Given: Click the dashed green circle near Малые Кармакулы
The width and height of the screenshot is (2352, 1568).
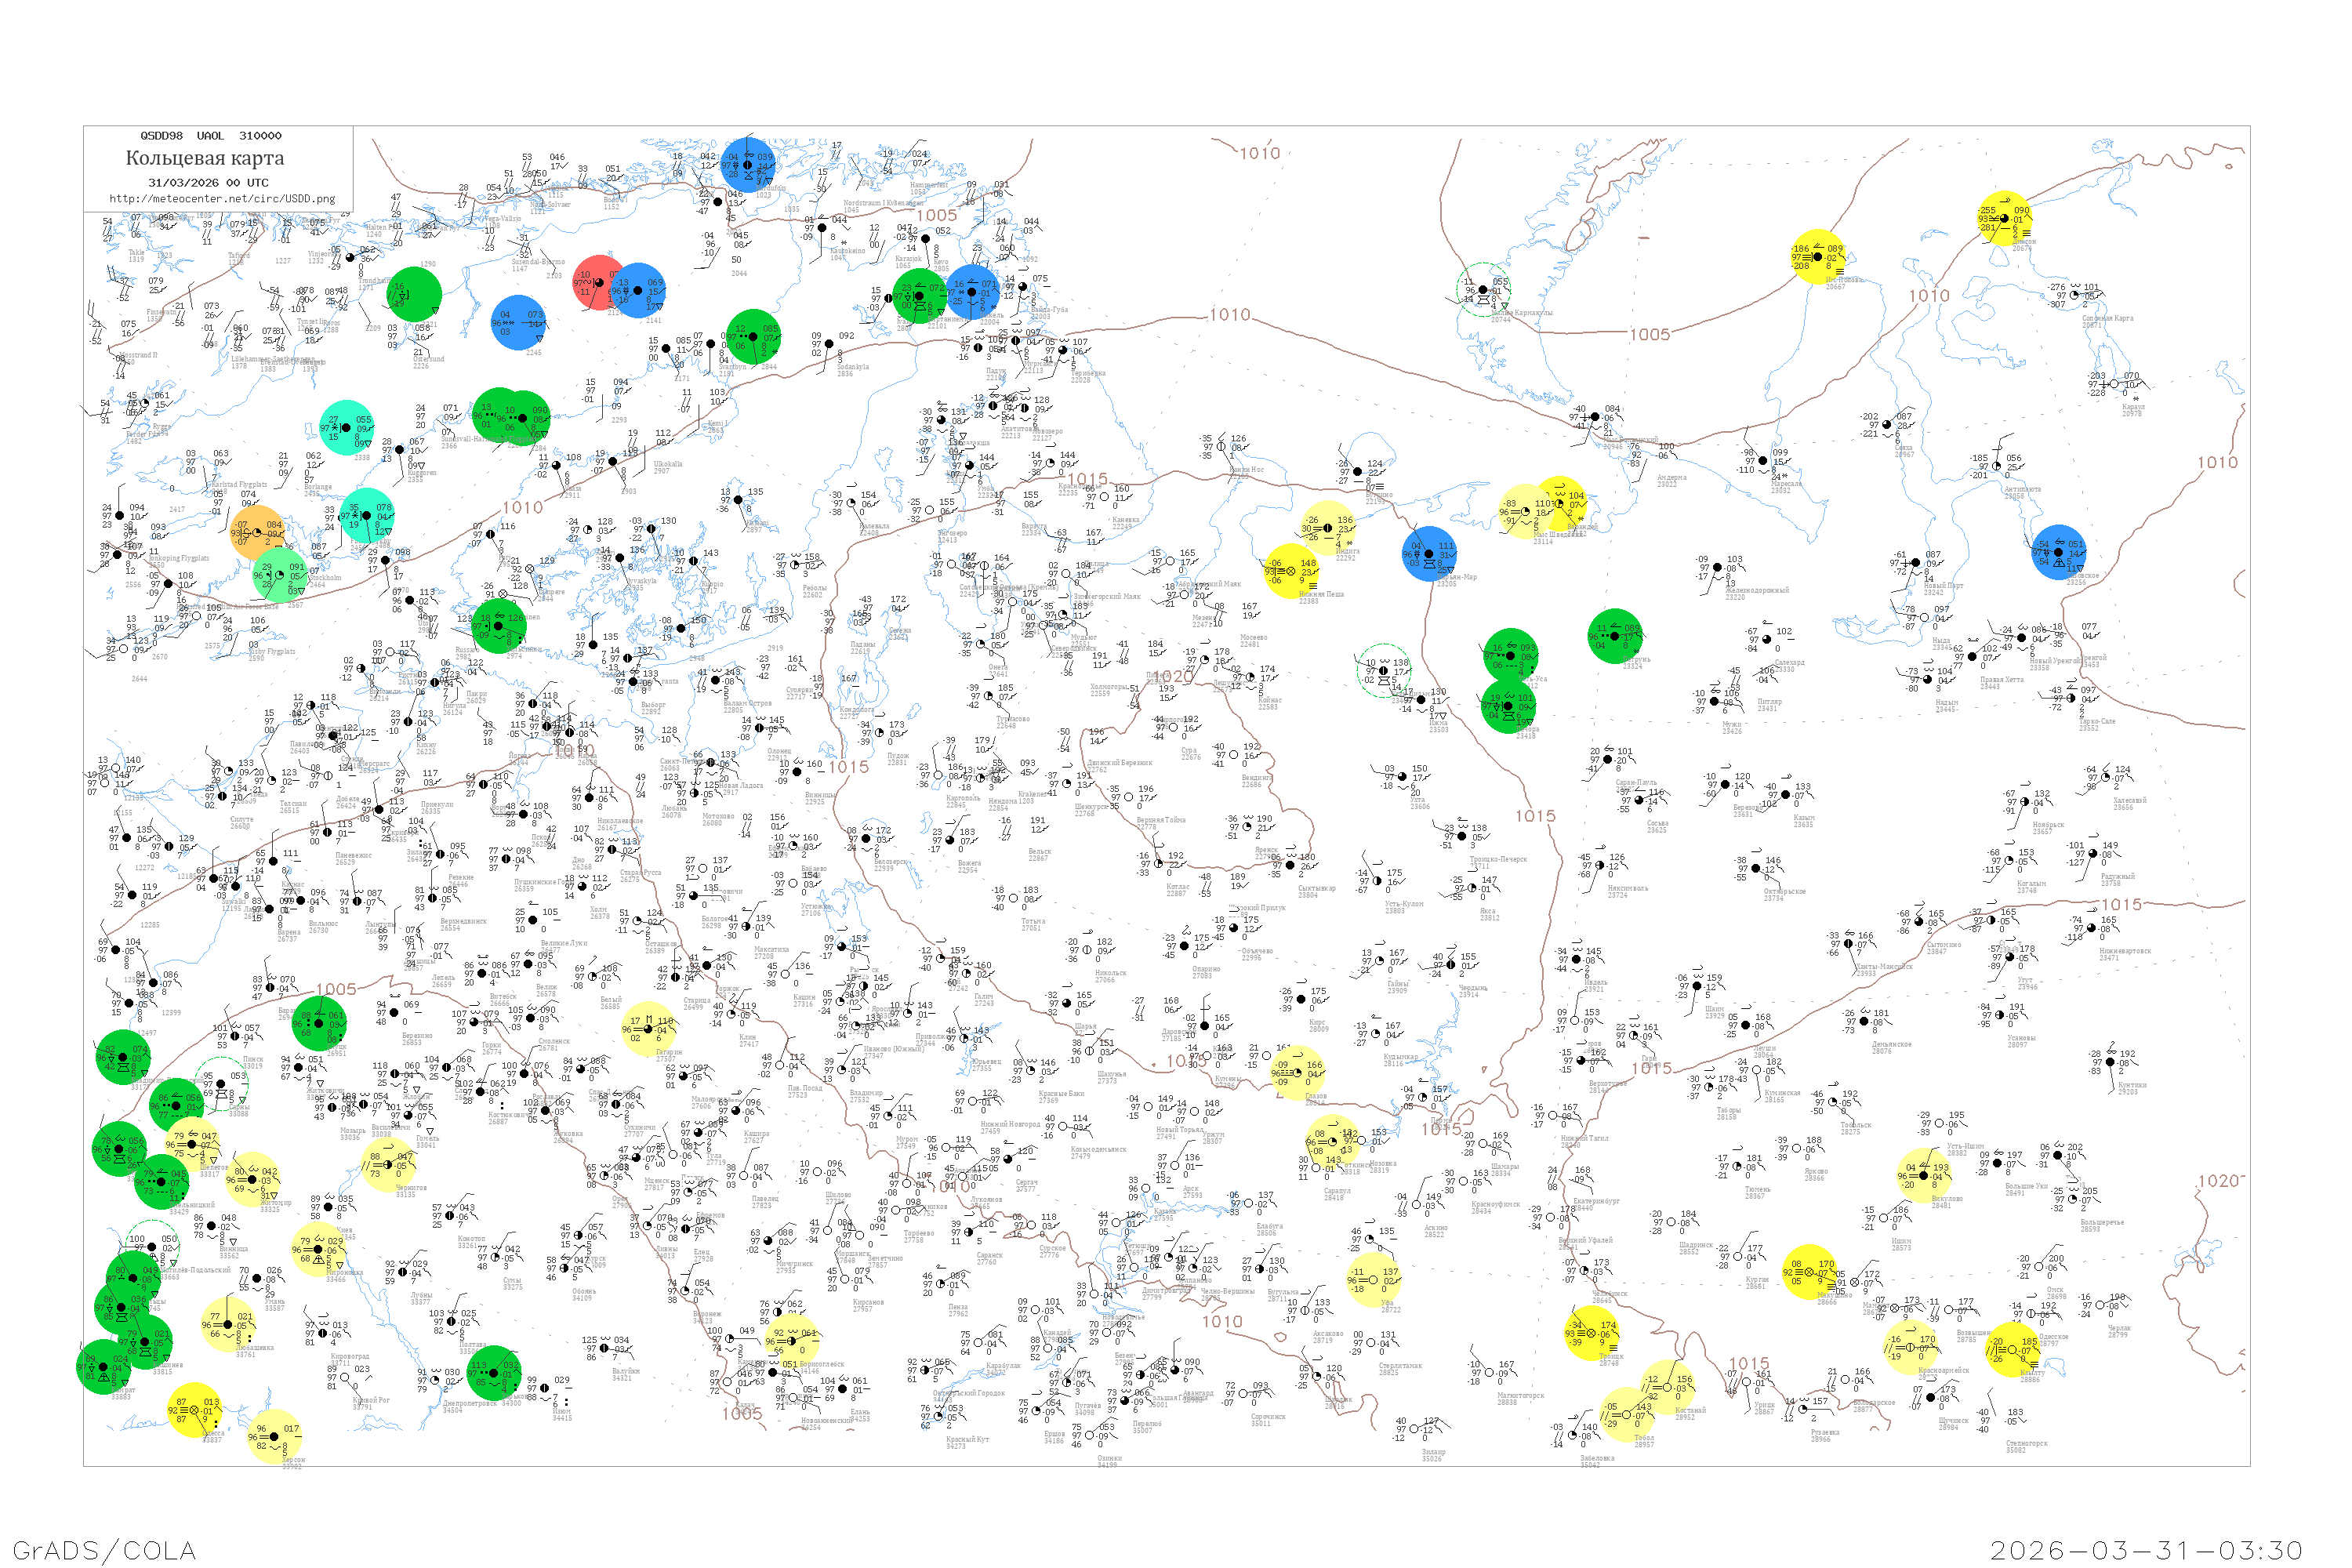Looking at the screenshot, I should [1483, 290].
